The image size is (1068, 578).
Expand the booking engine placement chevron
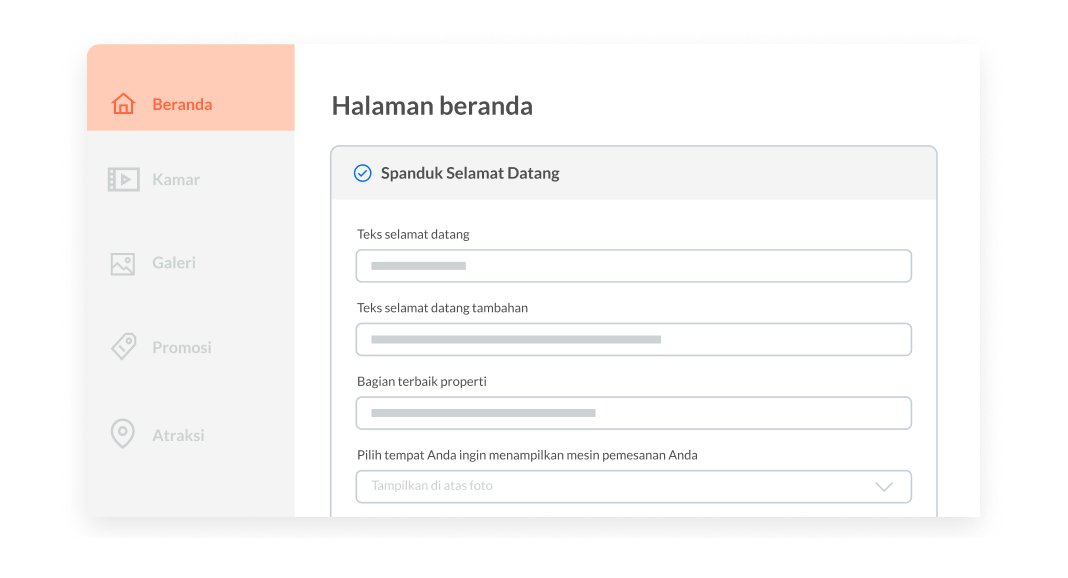pyautogui.click(x=884, y=487)
